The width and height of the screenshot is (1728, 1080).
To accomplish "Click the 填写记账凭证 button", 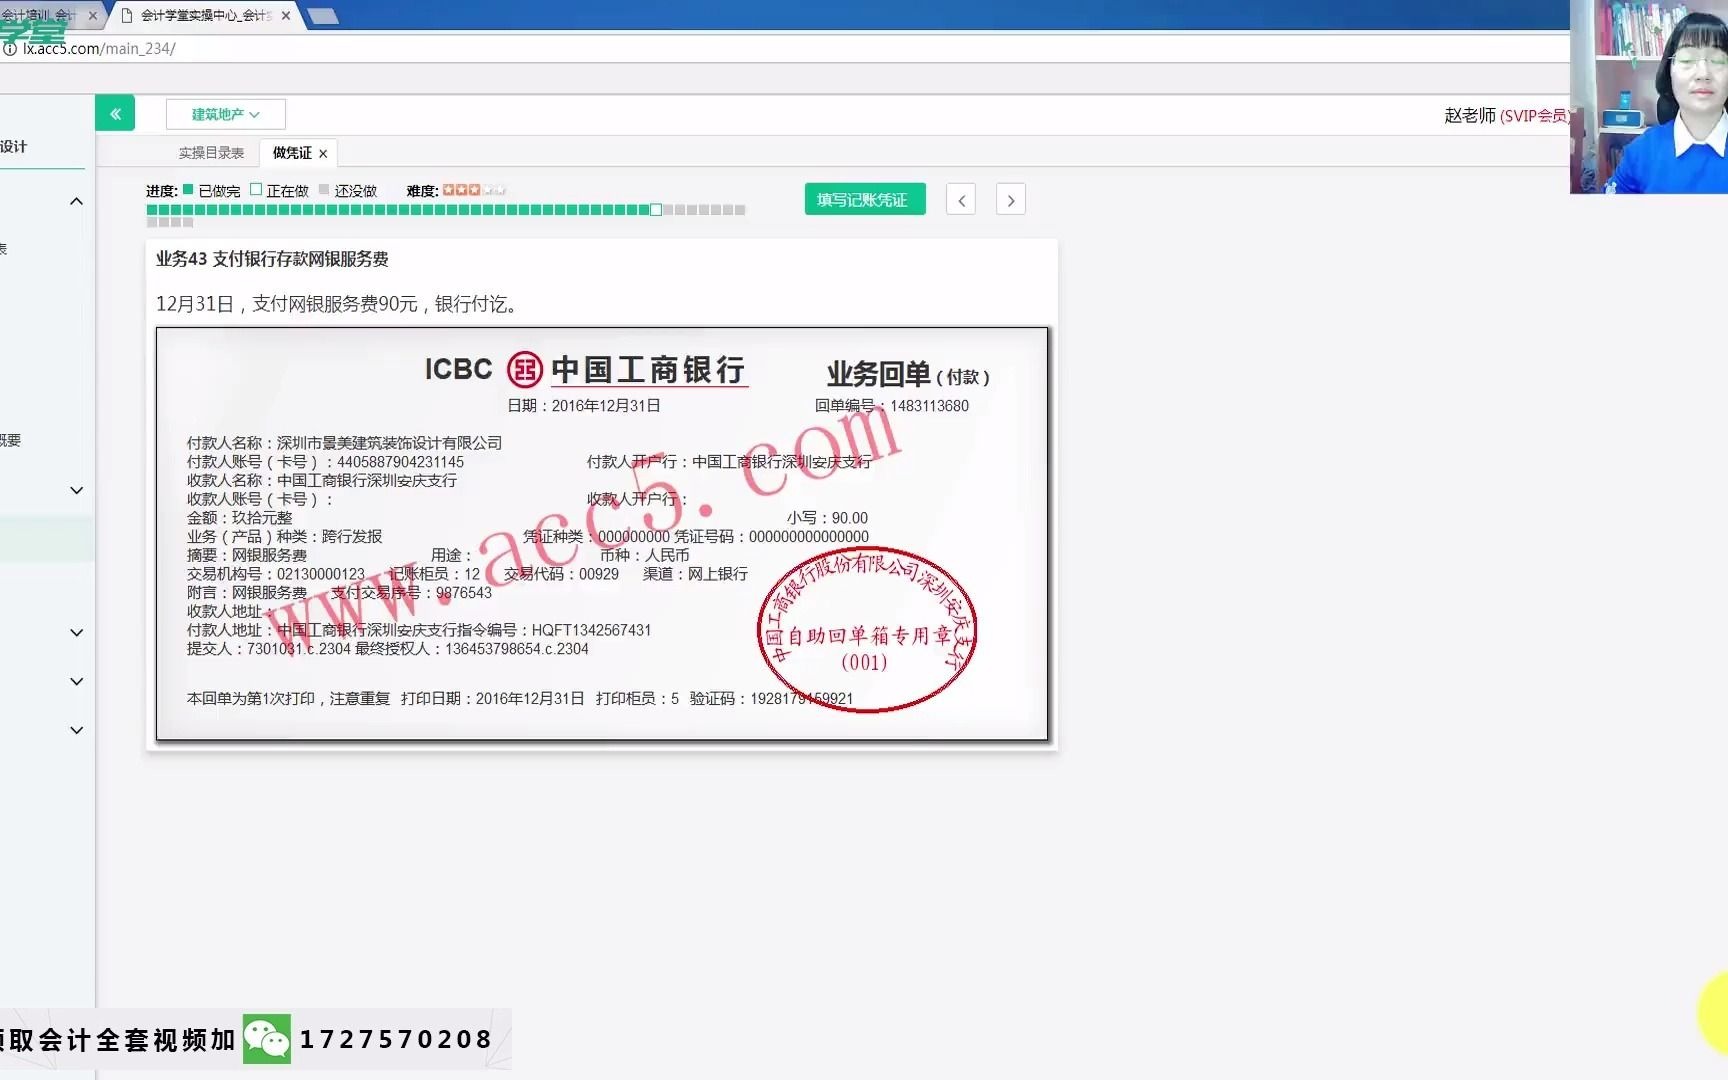I will [x=865, y=199].
